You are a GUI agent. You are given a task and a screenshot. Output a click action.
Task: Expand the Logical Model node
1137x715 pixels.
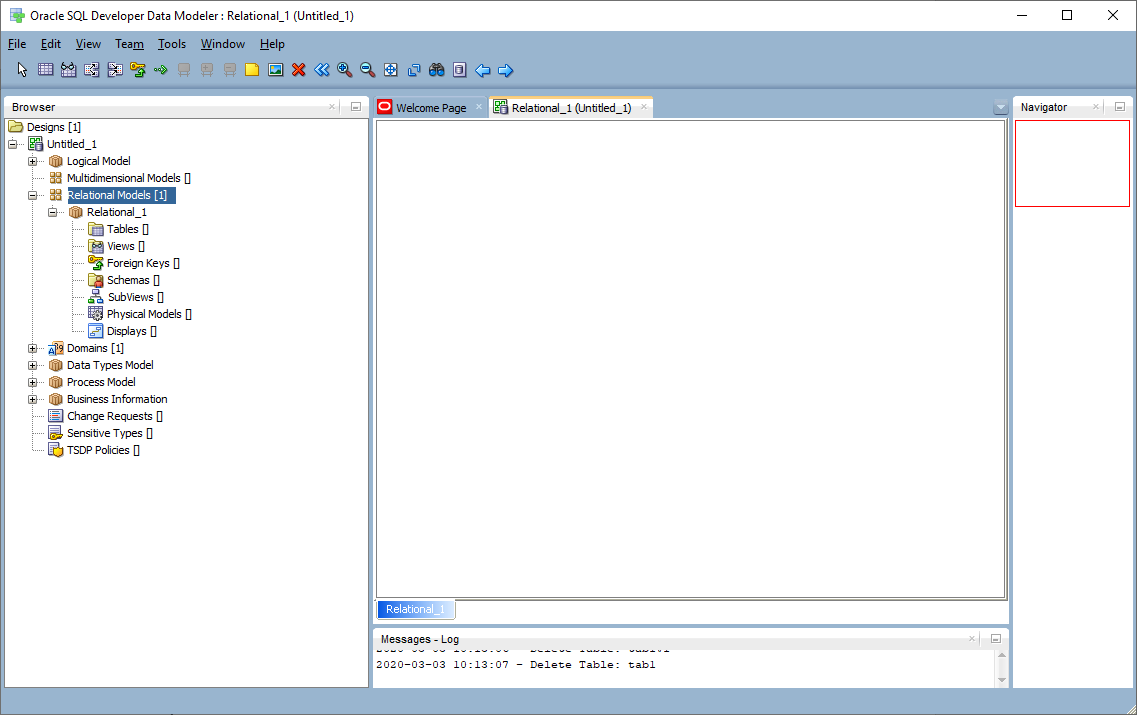[33, 161]
